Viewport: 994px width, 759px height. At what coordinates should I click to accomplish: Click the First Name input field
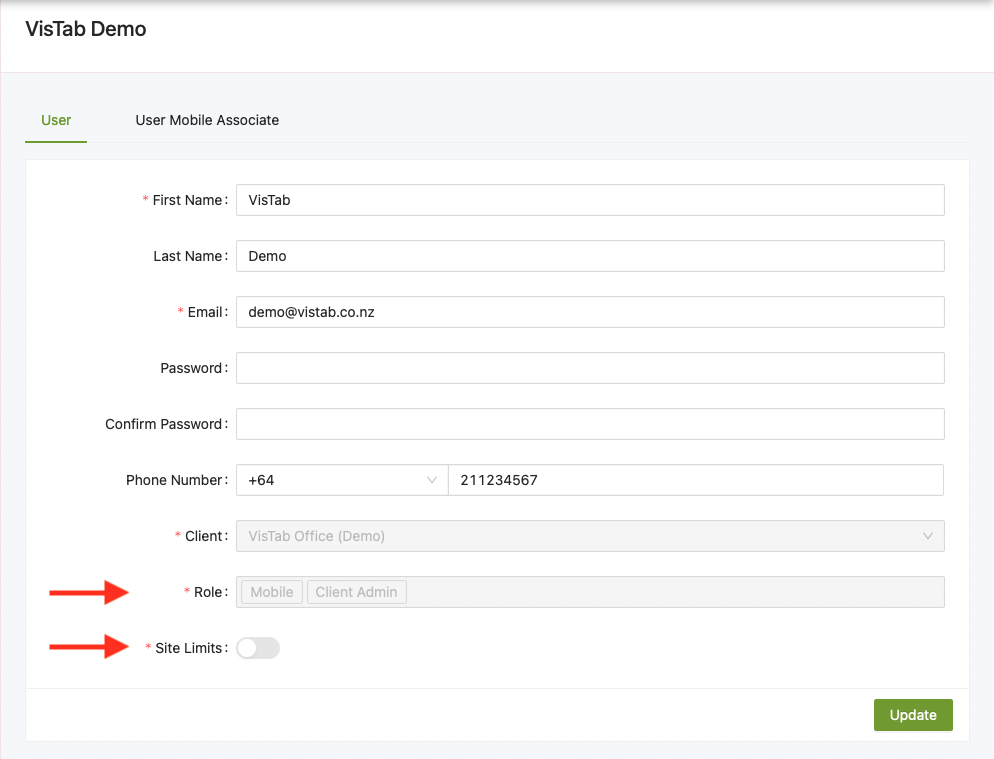[x=590, y=200]
